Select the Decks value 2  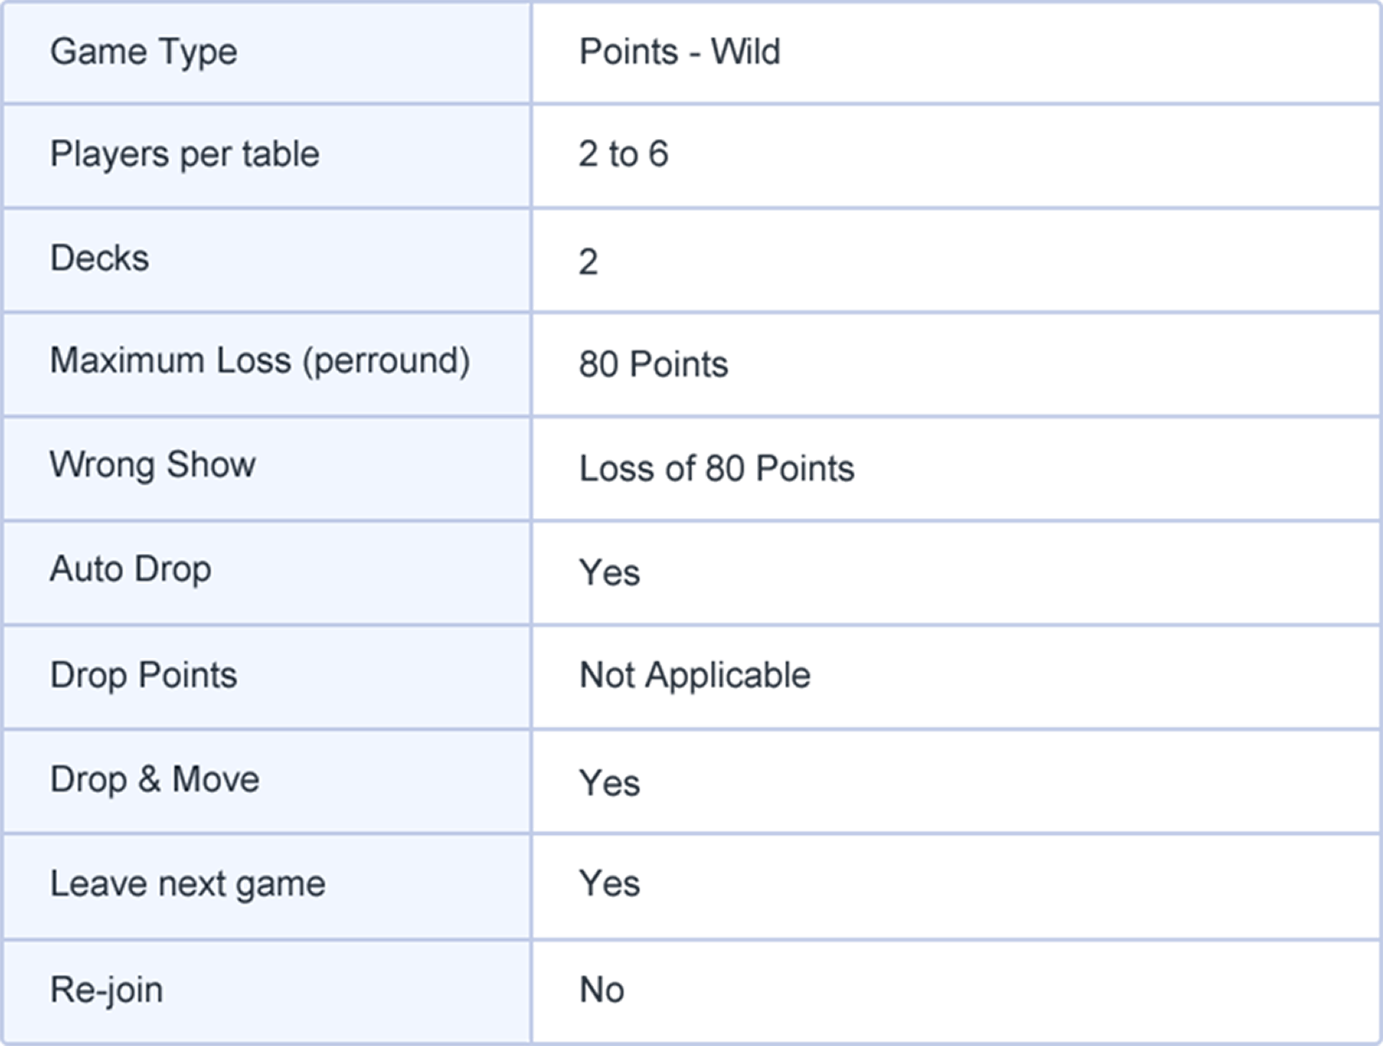(x=589, y=262)
